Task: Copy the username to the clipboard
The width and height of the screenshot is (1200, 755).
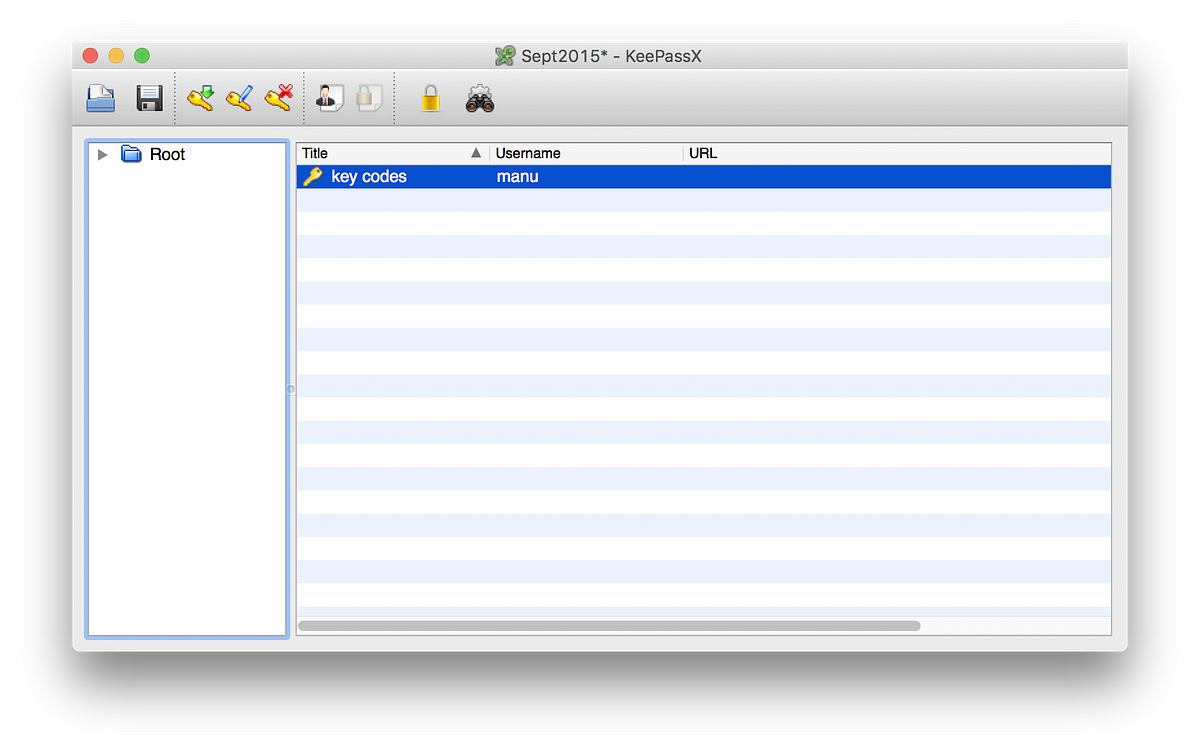Action: coord(330,97)
